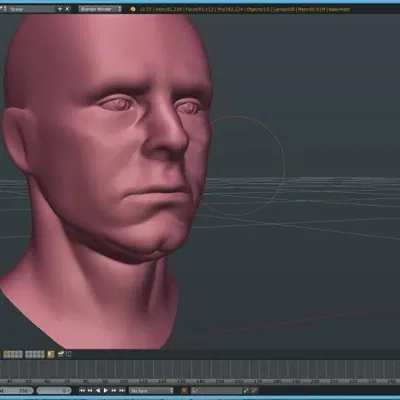Image resolution: width=400 pixels, height=400 pixels.
Task: Open the Blender Render engine dropdown
Action: (101, 9)
